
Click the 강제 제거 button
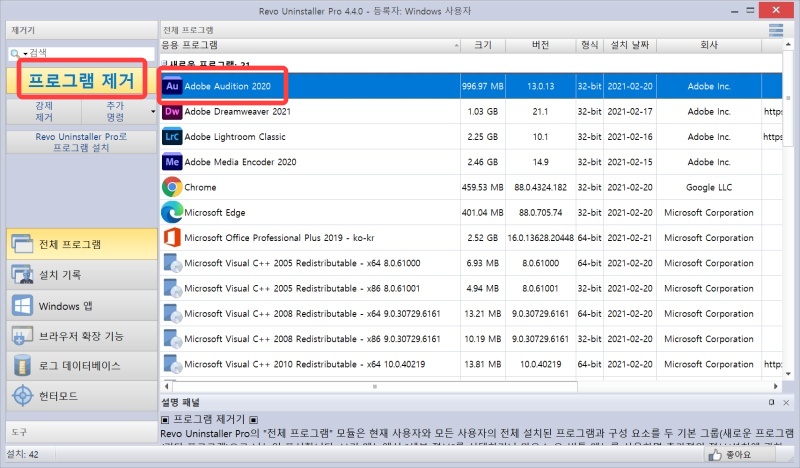(44, 111)
